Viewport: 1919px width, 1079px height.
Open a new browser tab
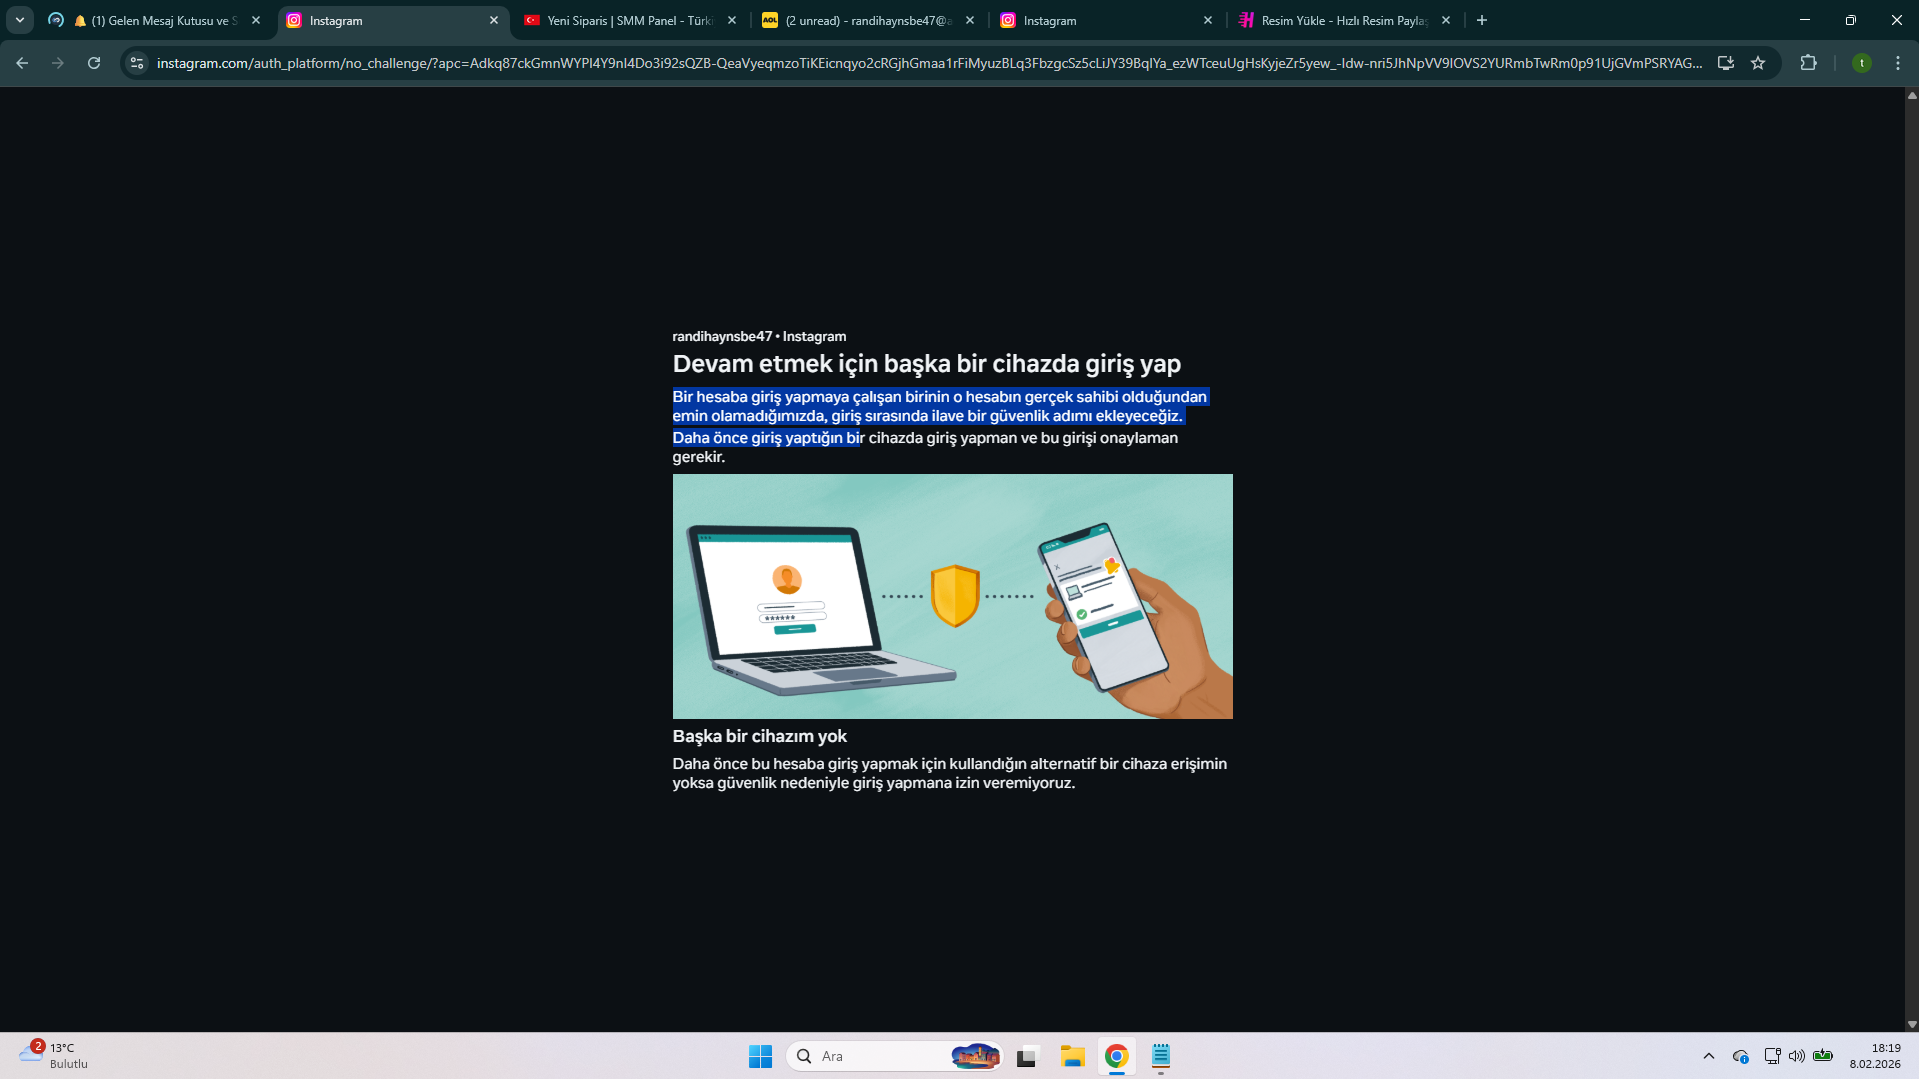(1482, 20)
